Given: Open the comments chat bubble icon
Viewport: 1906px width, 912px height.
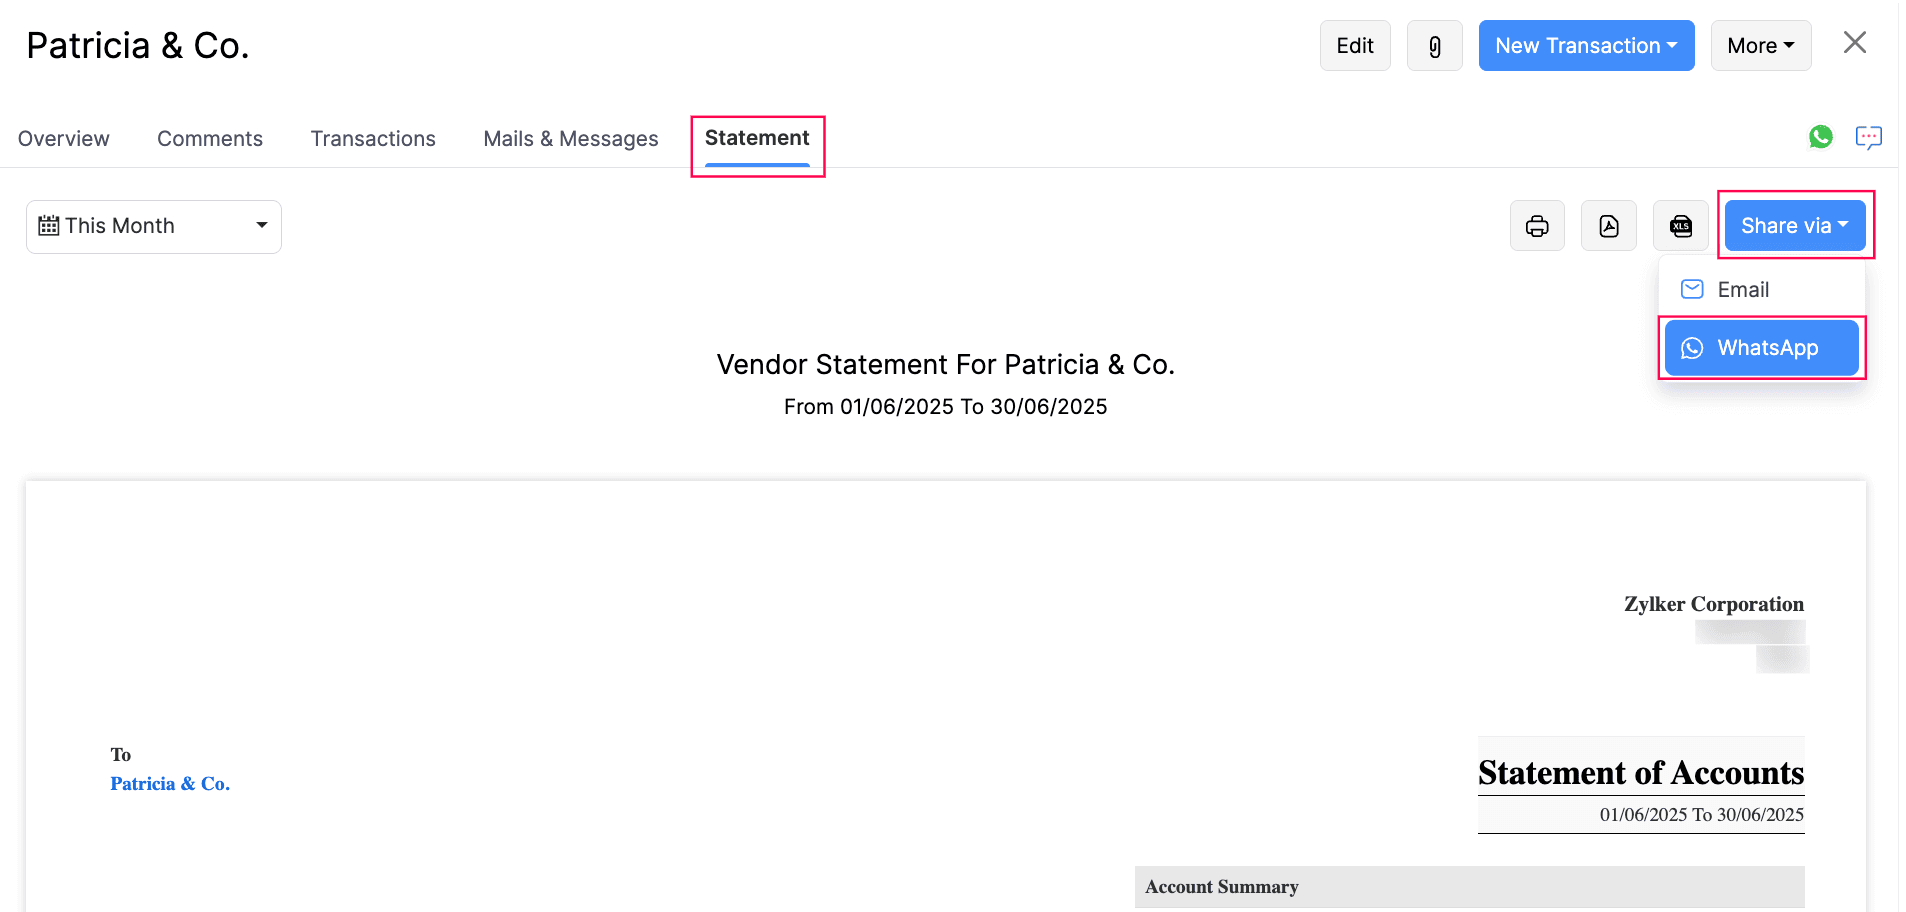Looking at the screenshot, I should click(1868, 137).
